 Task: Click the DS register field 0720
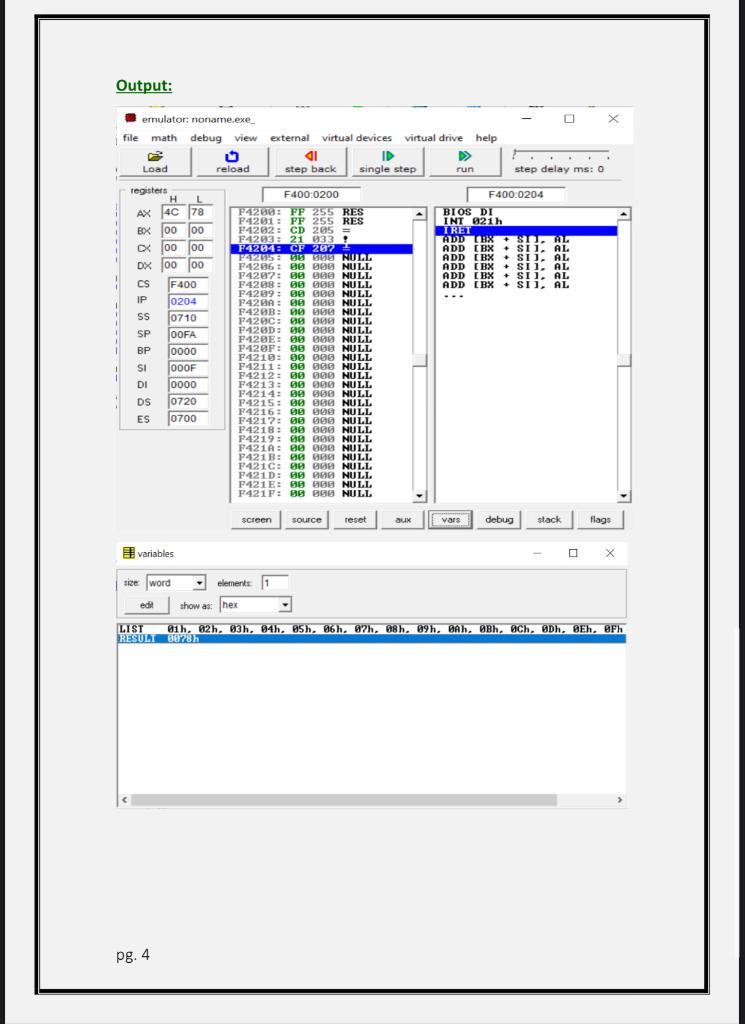(188, 402)
